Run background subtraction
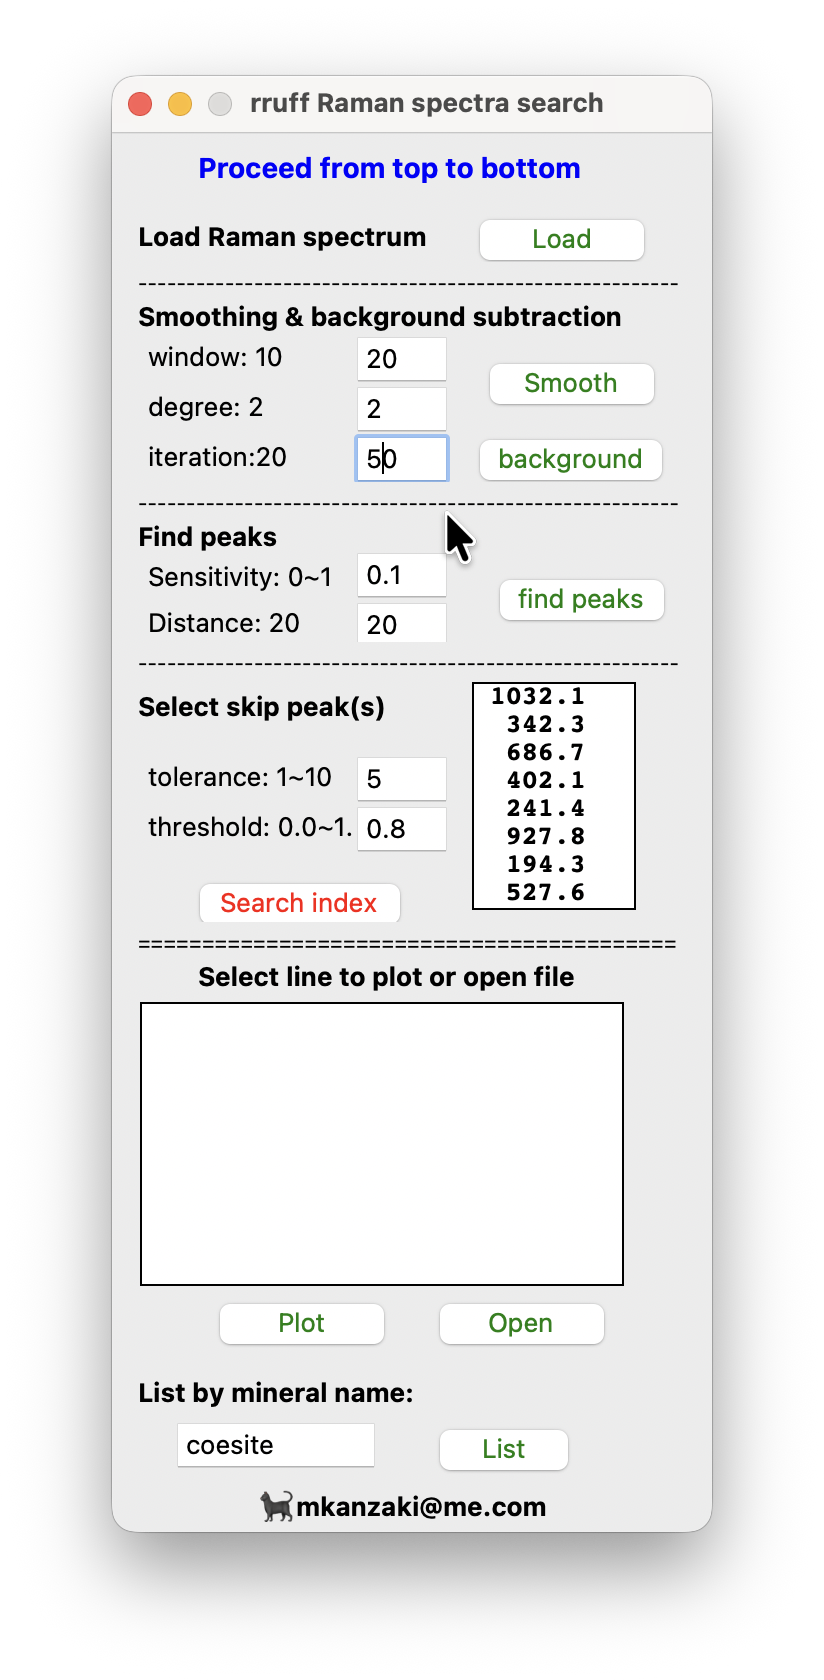The height and width of the screenshot is (1680, 824). [570, 460]
